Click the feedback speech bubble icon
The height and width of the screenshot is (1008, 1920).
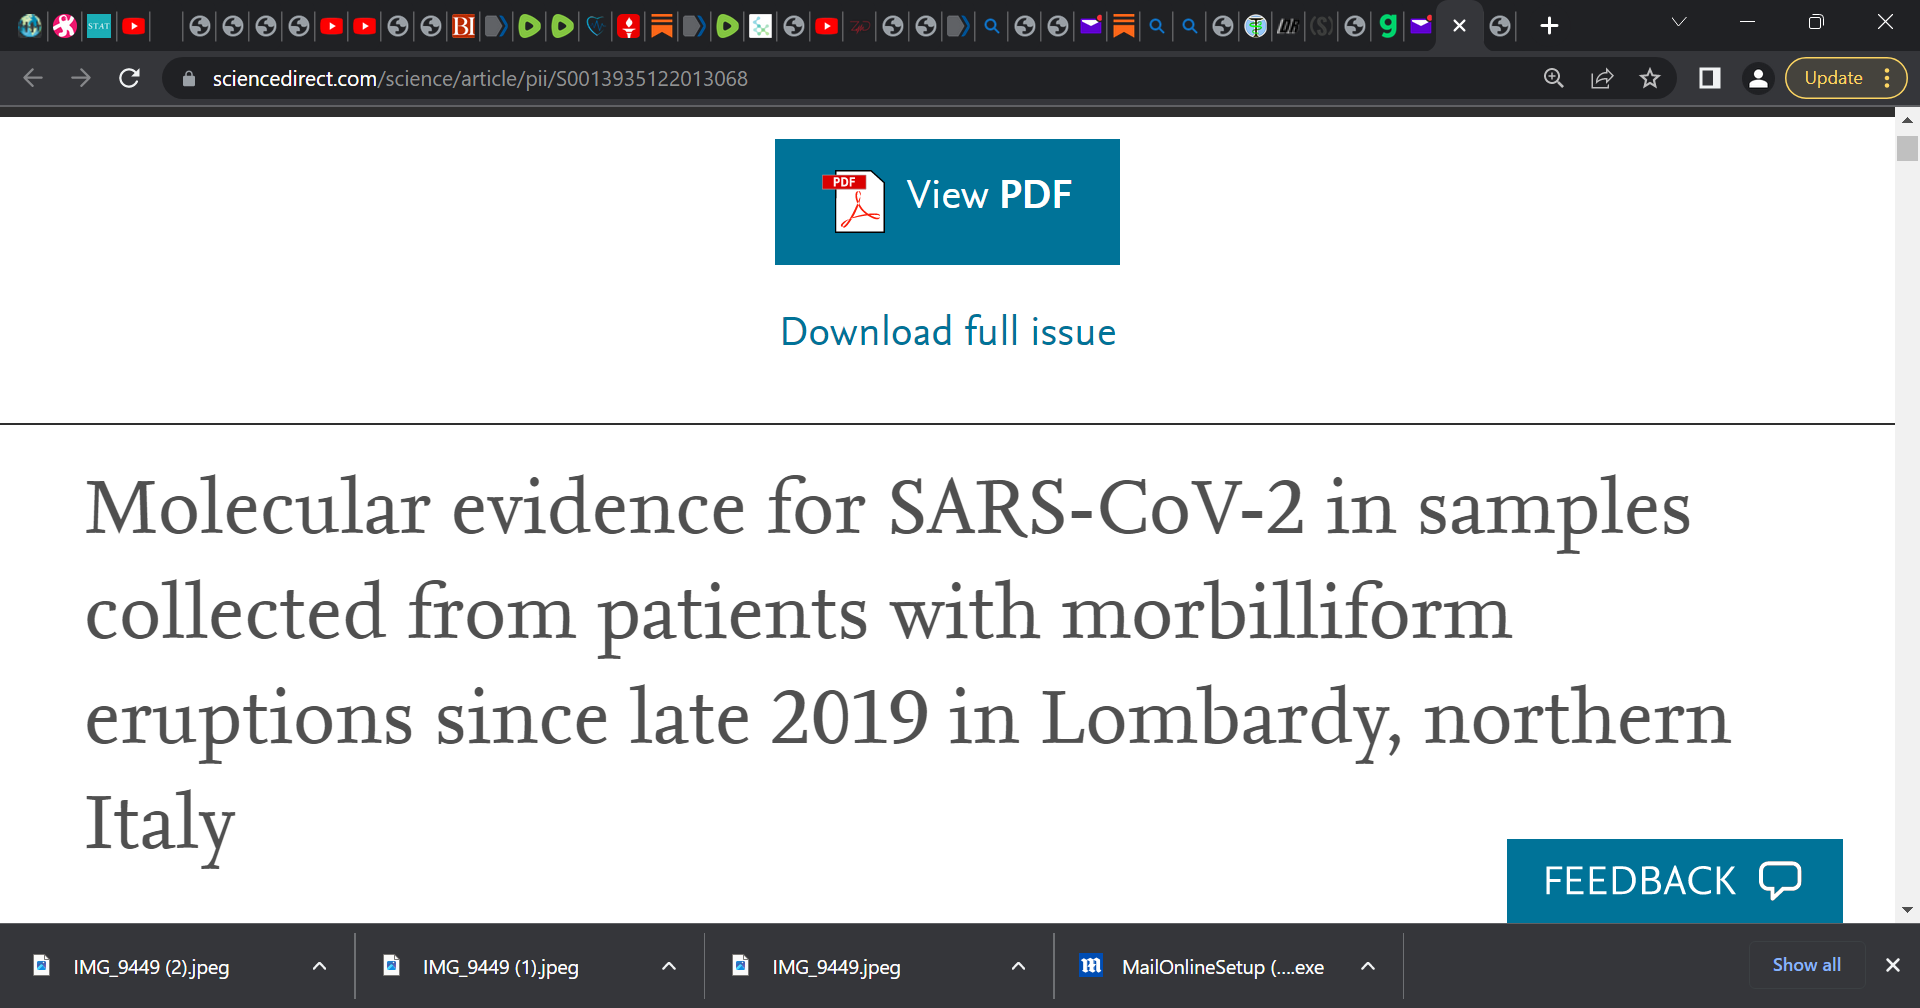(x=1780, y=881)
